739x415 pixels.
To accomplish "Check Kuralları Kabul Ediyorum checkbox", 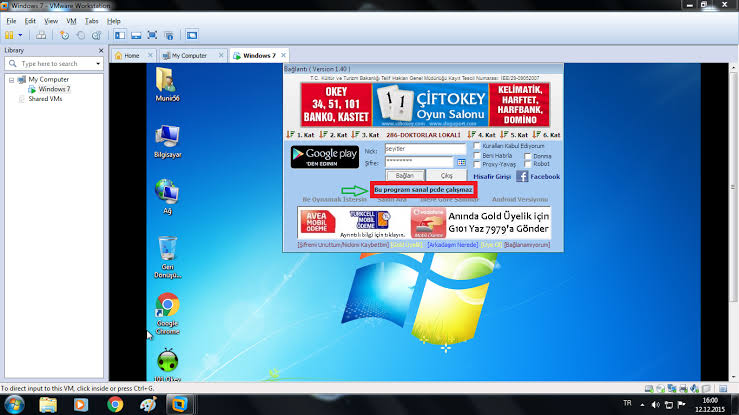I will [477, 146].
